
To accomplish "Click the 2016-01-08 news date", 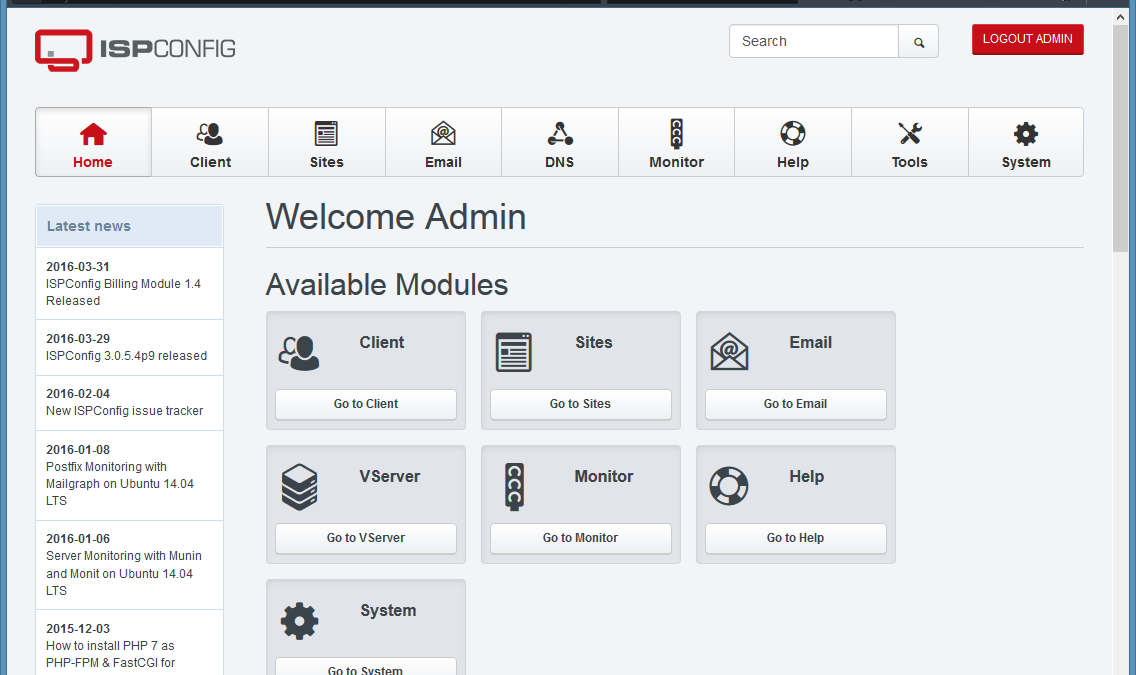I will pos(78,449).
